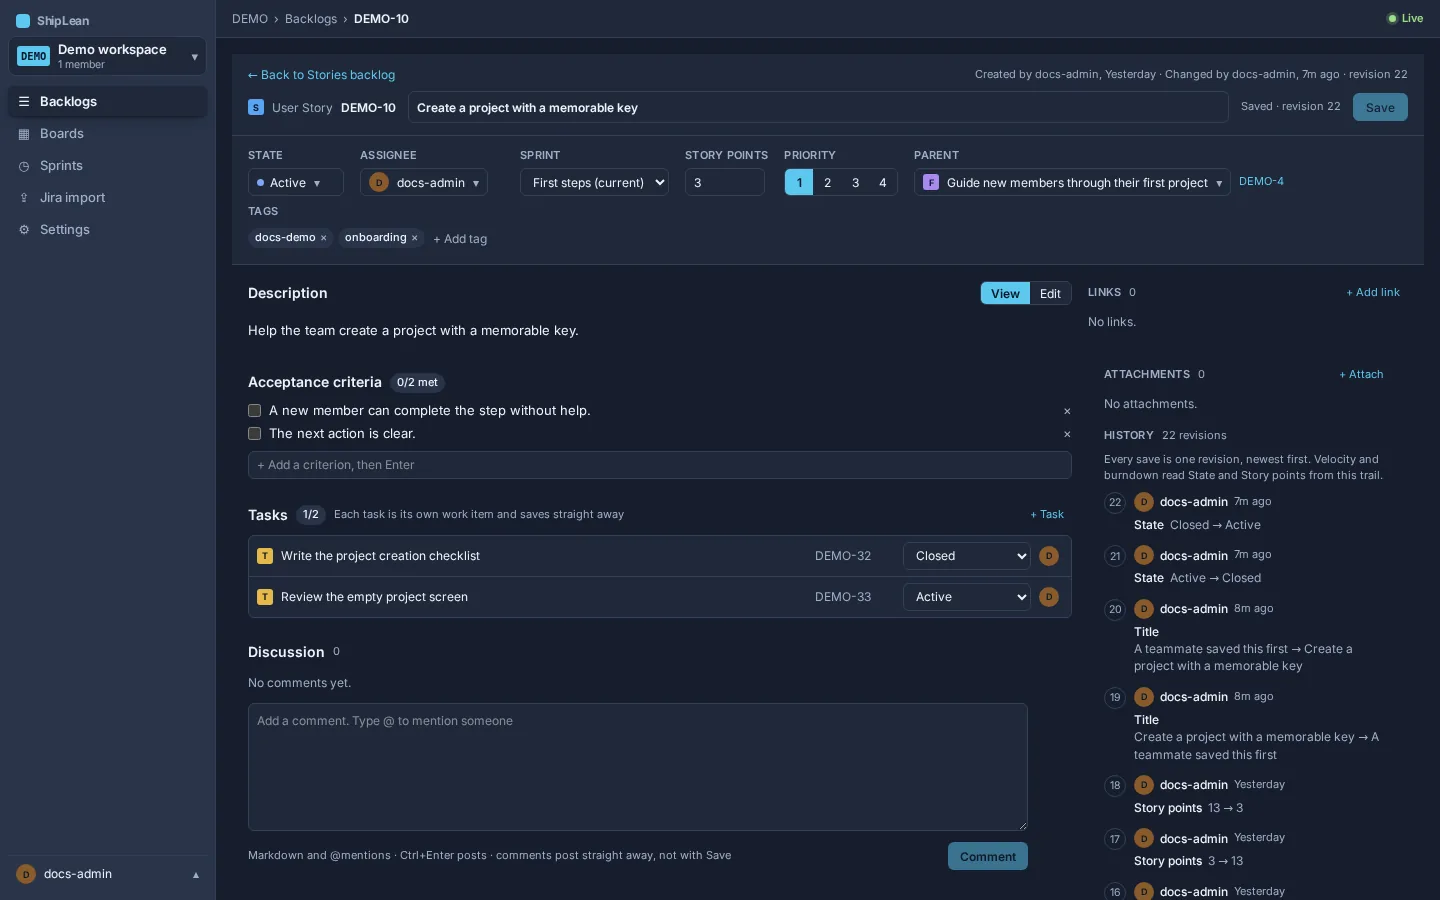Open the State dropdown
This screenshot has height=900, width=1440.
296,183
